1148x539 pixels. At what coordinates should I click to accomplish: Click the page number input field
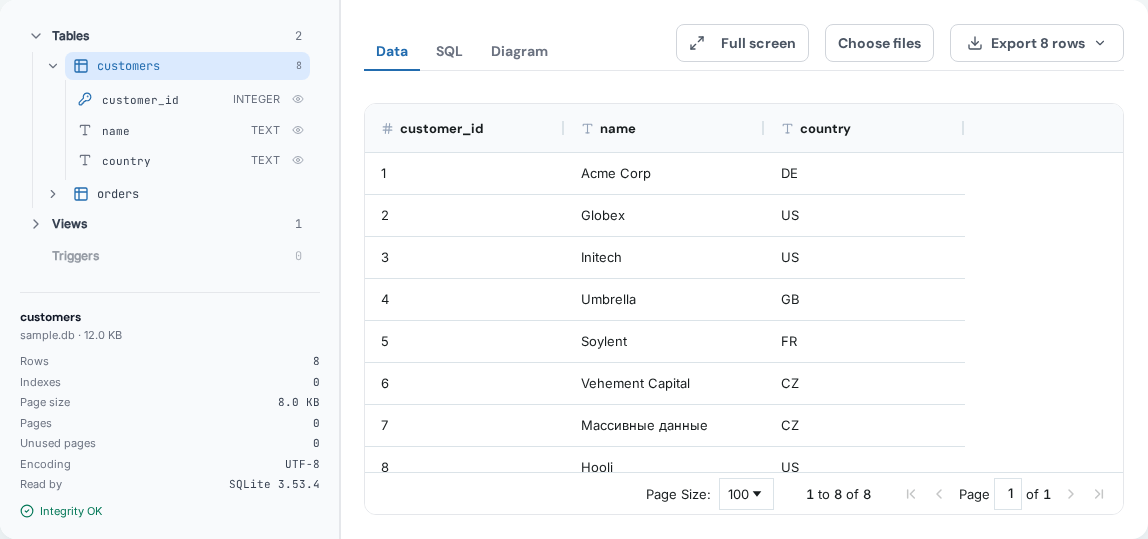(1007, 494)
